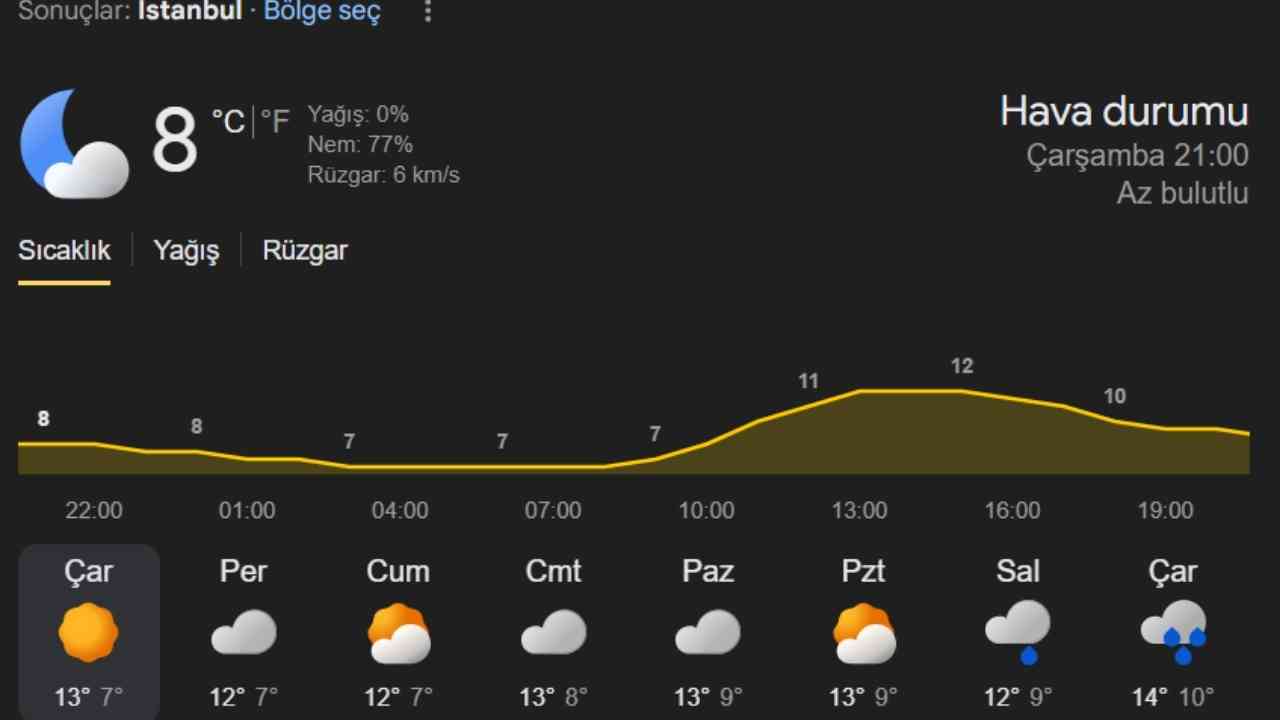The width and height of the screenshot is (1280, 720).
Task: Select 04:00 on the temperature timeline
Action: point(400,511)
